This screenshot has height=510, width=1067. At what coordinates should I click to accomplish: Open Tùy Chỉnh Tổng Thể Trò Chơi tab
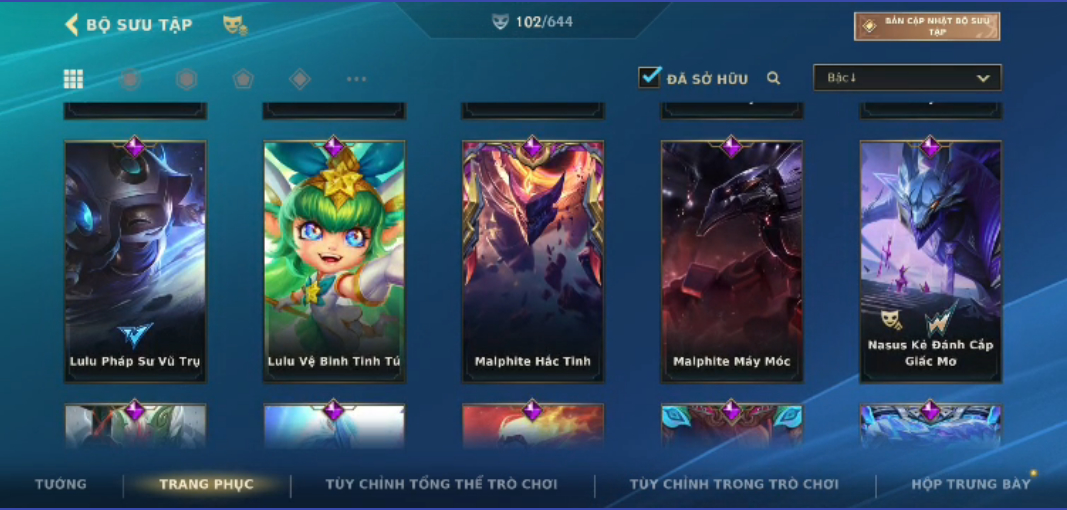(x=442, y=484)
